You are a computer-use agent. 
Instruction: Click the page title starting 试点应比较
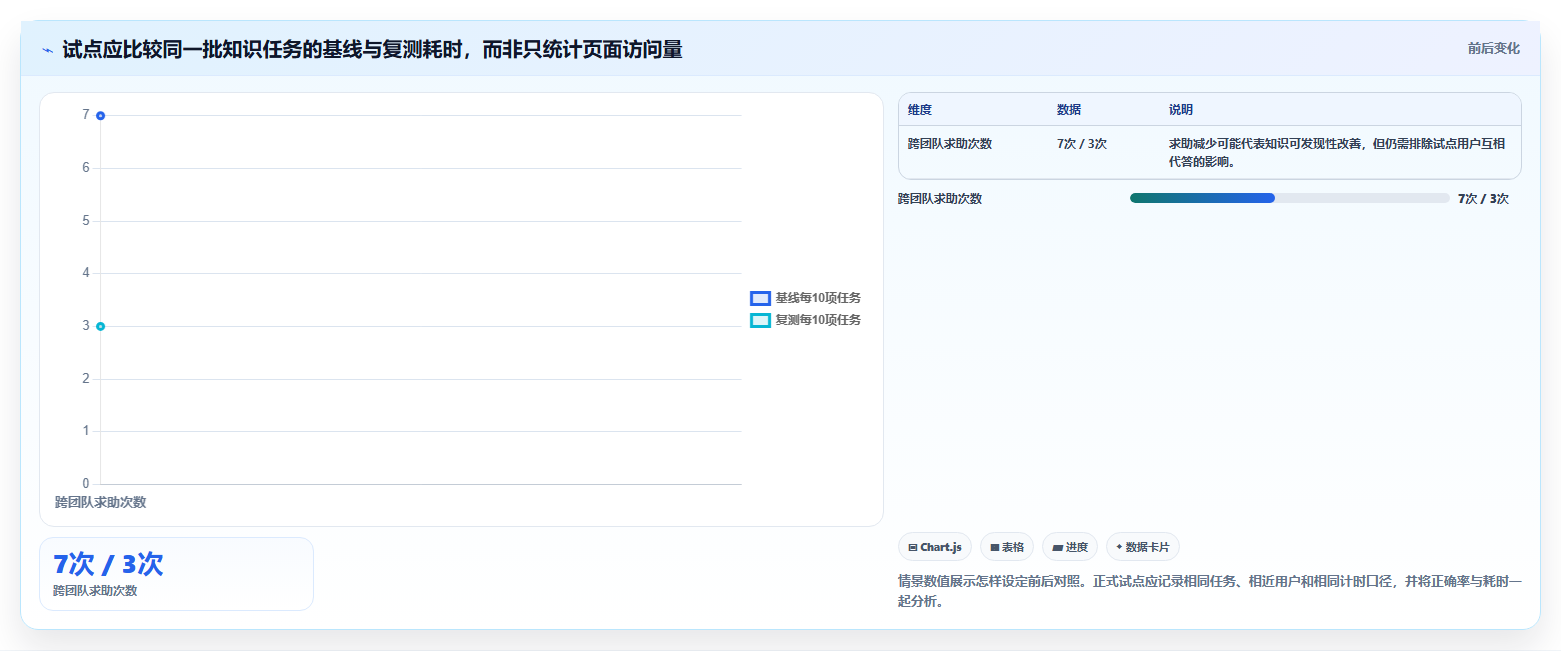[372, 49]
